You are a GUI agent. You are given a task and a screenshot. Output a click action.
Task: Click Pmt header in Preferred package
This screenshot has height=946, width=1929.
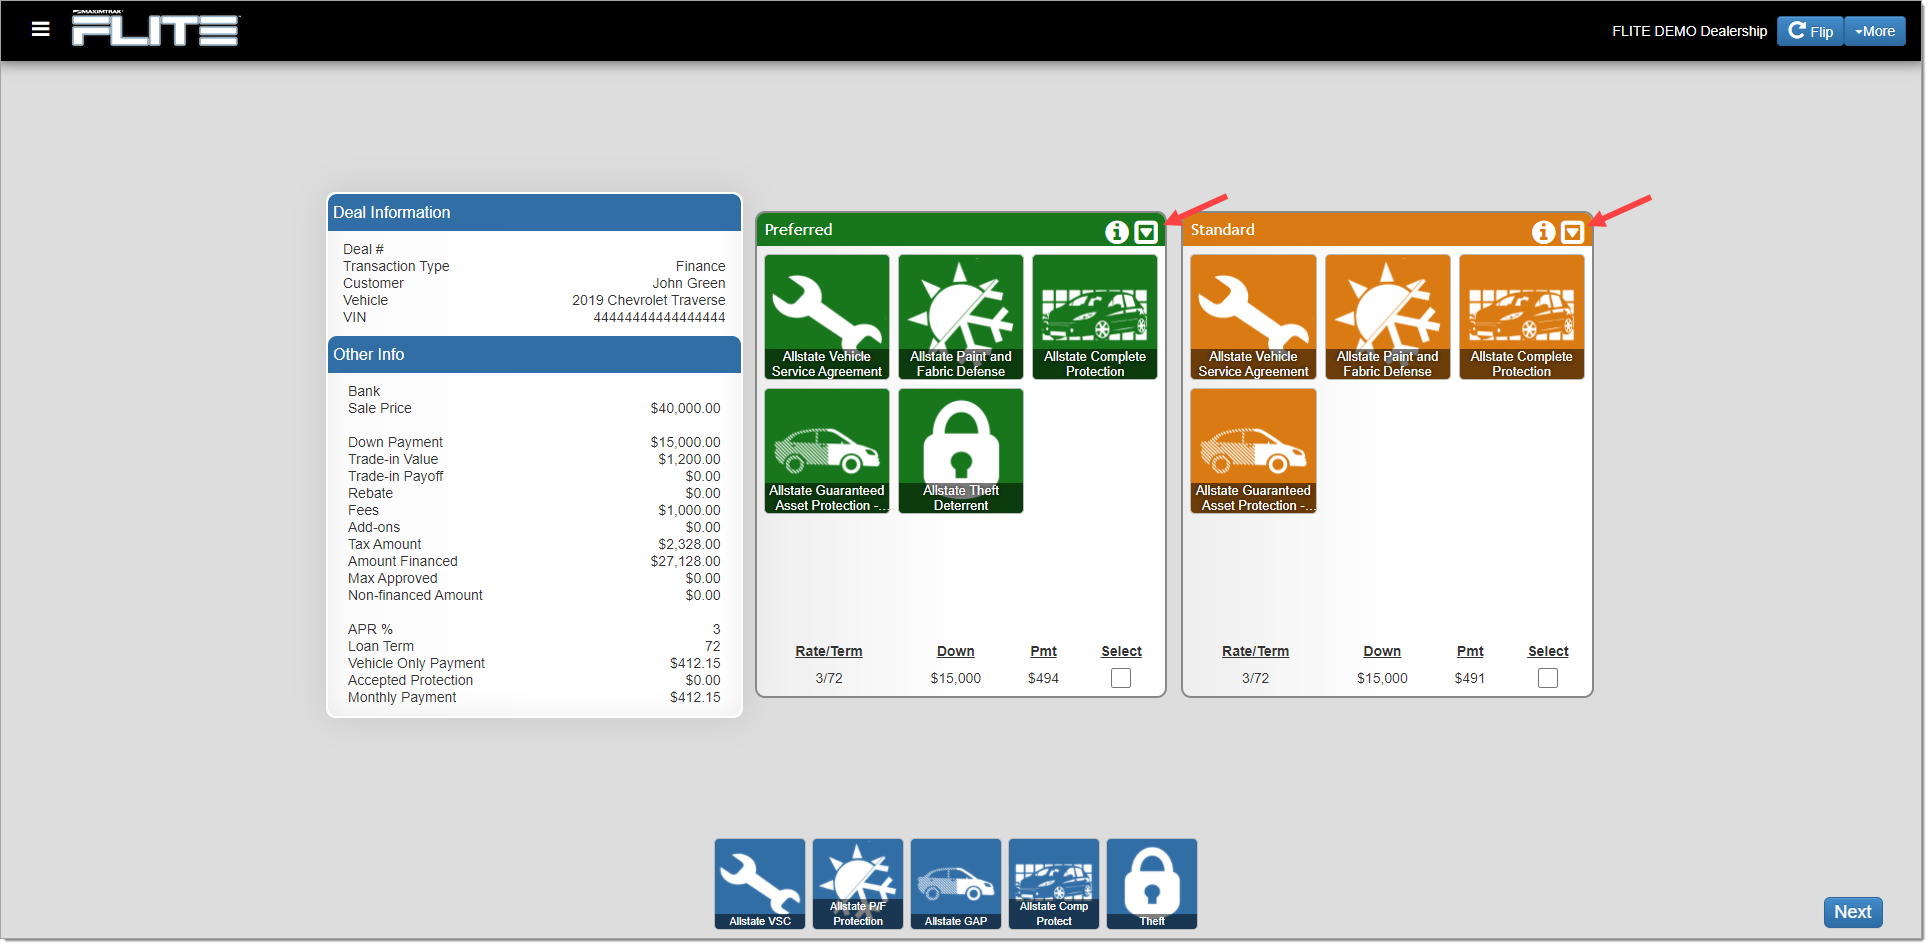tap(1044, 651)
